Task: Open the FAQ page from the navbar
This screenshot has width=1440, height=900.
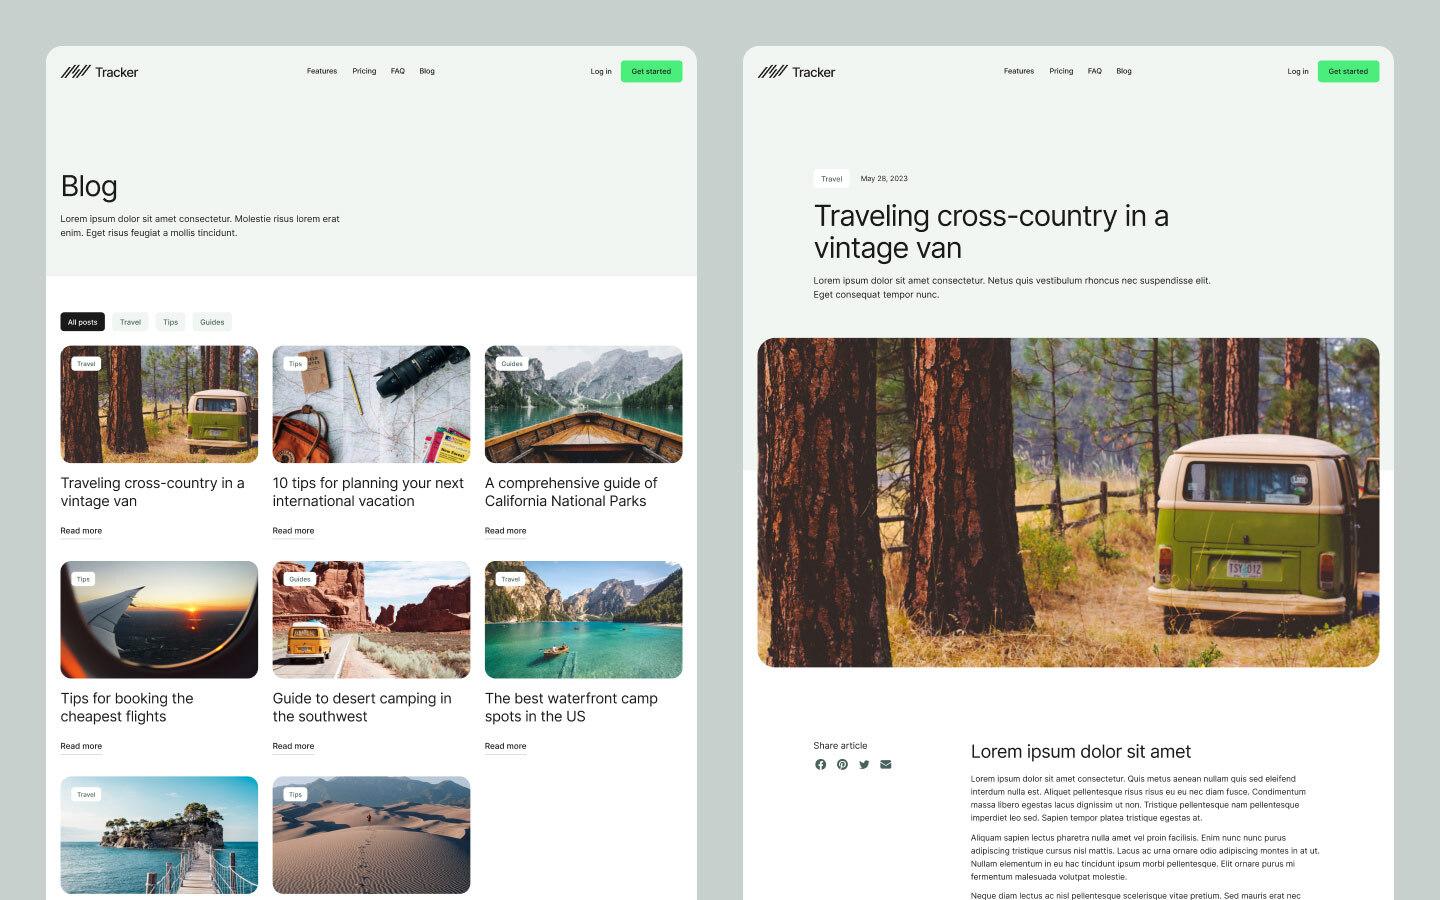Action: (x=397, y=71)
